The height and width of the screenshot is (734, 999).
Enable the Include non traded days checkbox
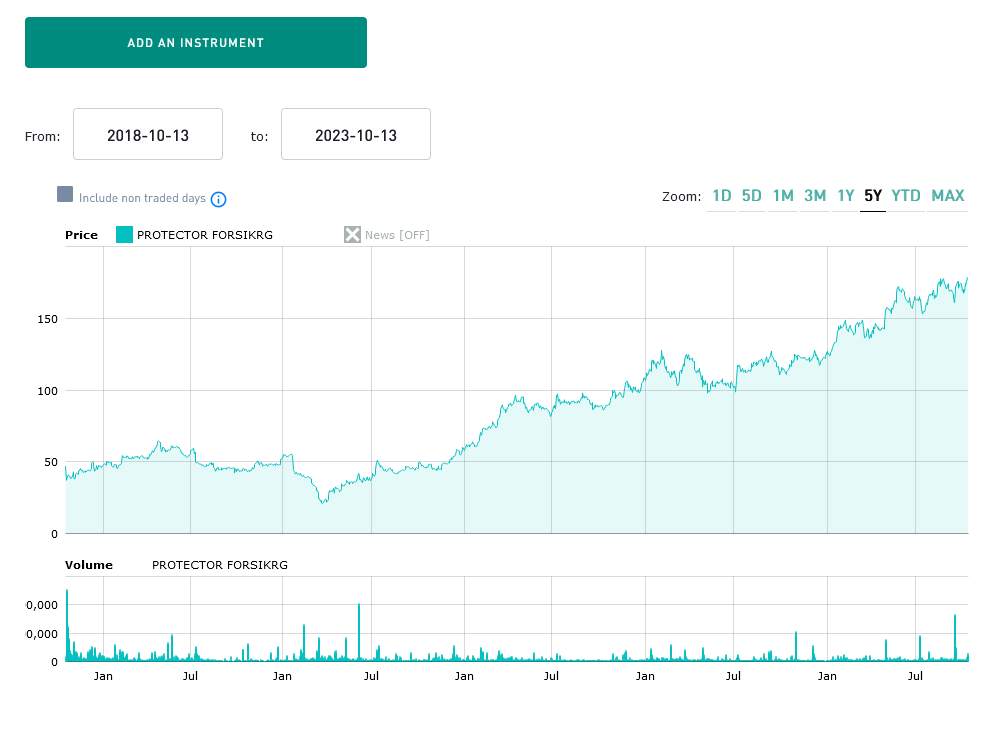pos(65,195)
